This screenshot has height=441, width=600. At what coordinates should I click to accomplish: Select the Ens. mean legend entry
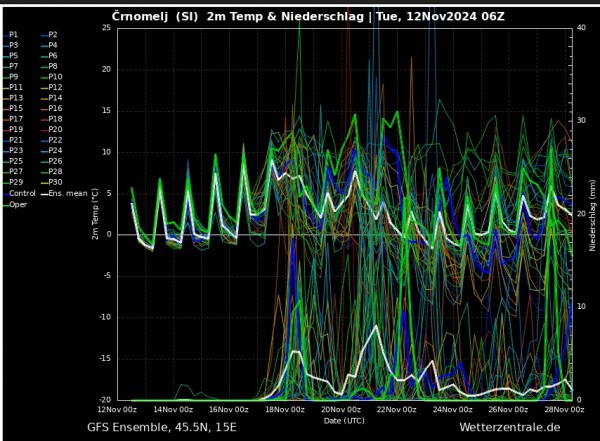(64, 193)
